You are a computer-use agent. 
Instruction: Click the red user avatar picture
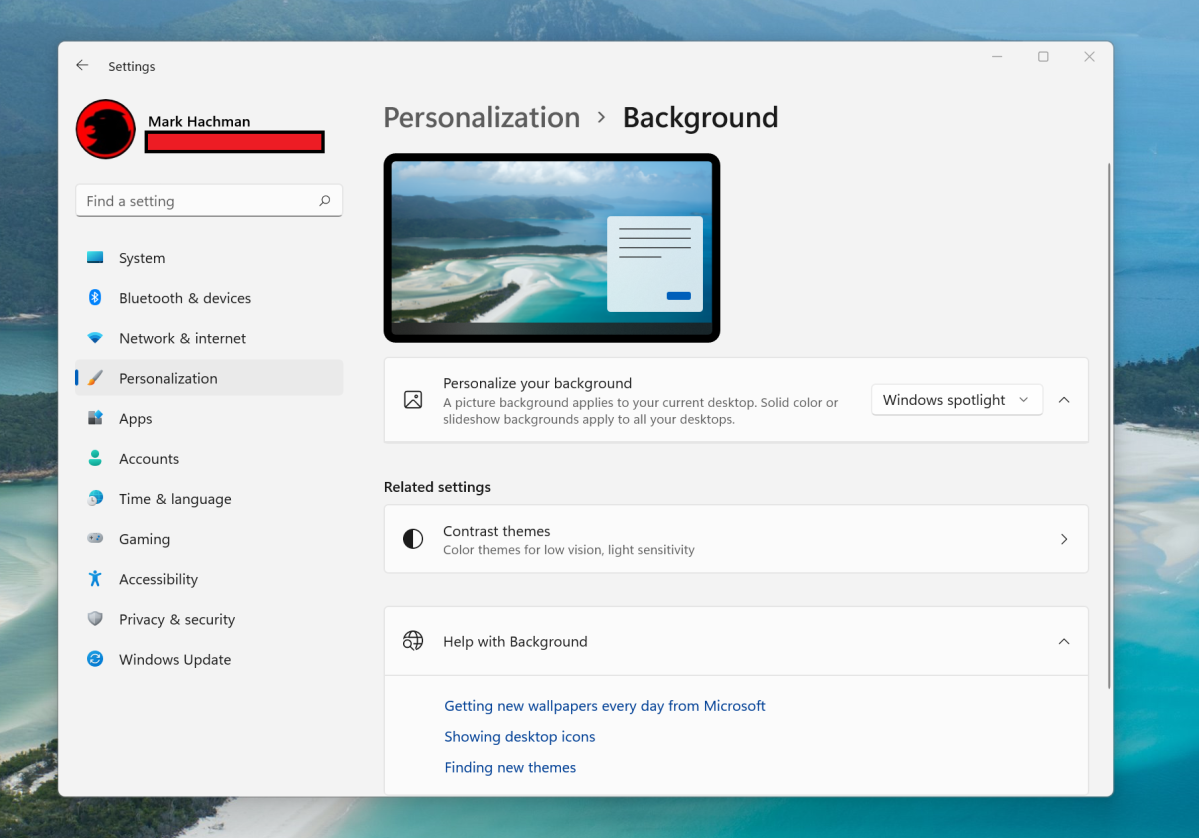(106, 129)
